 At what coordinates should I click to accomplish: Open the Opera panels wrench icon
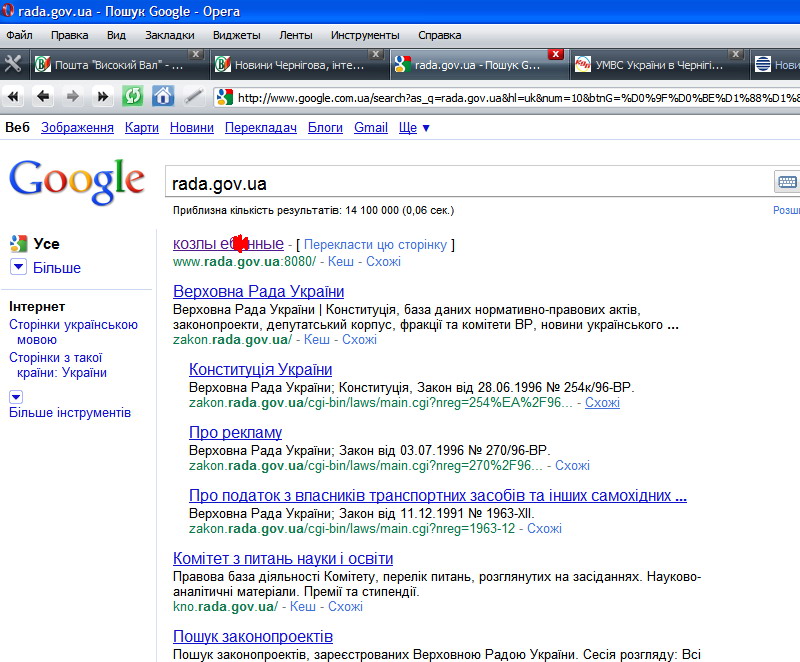(x=13, y=64)
